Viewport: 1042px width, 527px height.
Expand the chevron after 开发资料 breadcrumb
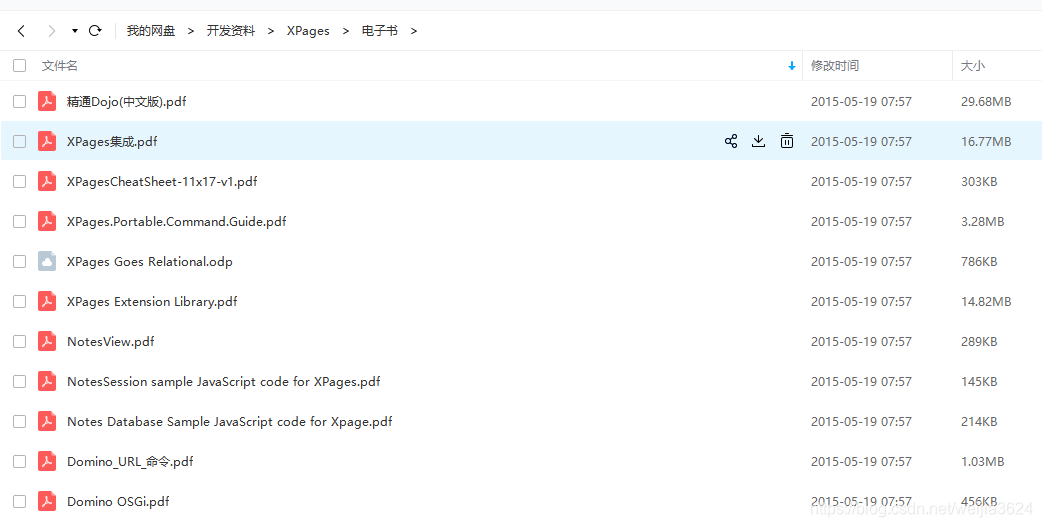tap(270, 31)
